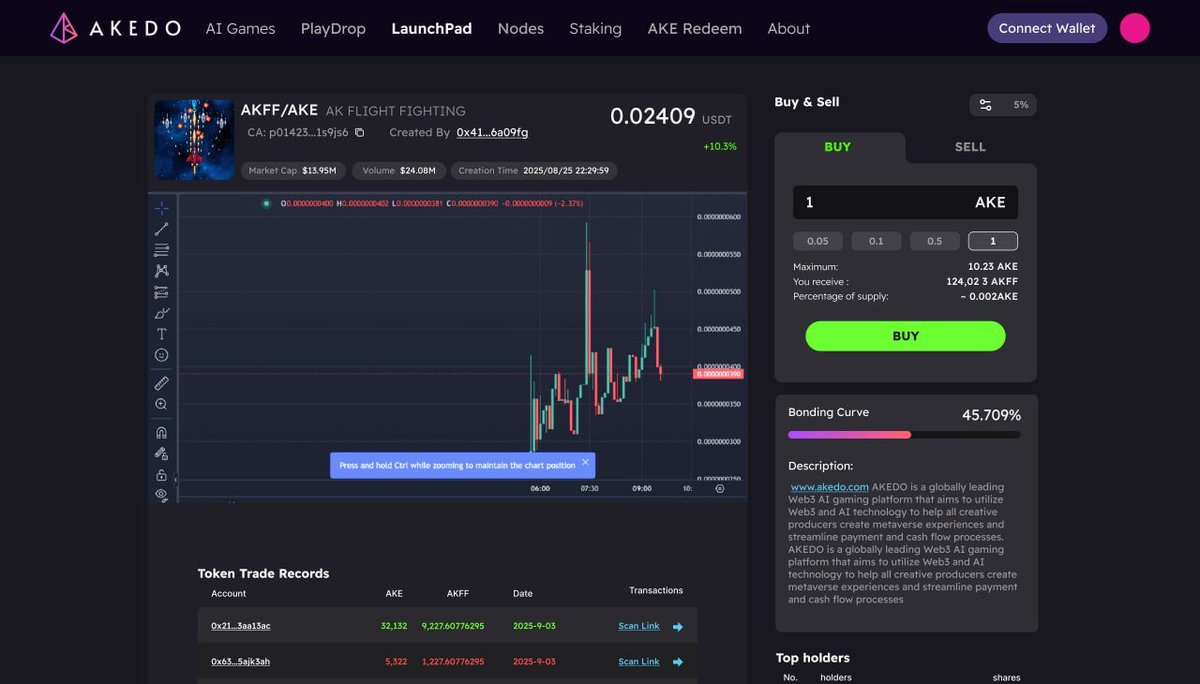
Task: Select the brush drawing tool
Action: point(161,313)
